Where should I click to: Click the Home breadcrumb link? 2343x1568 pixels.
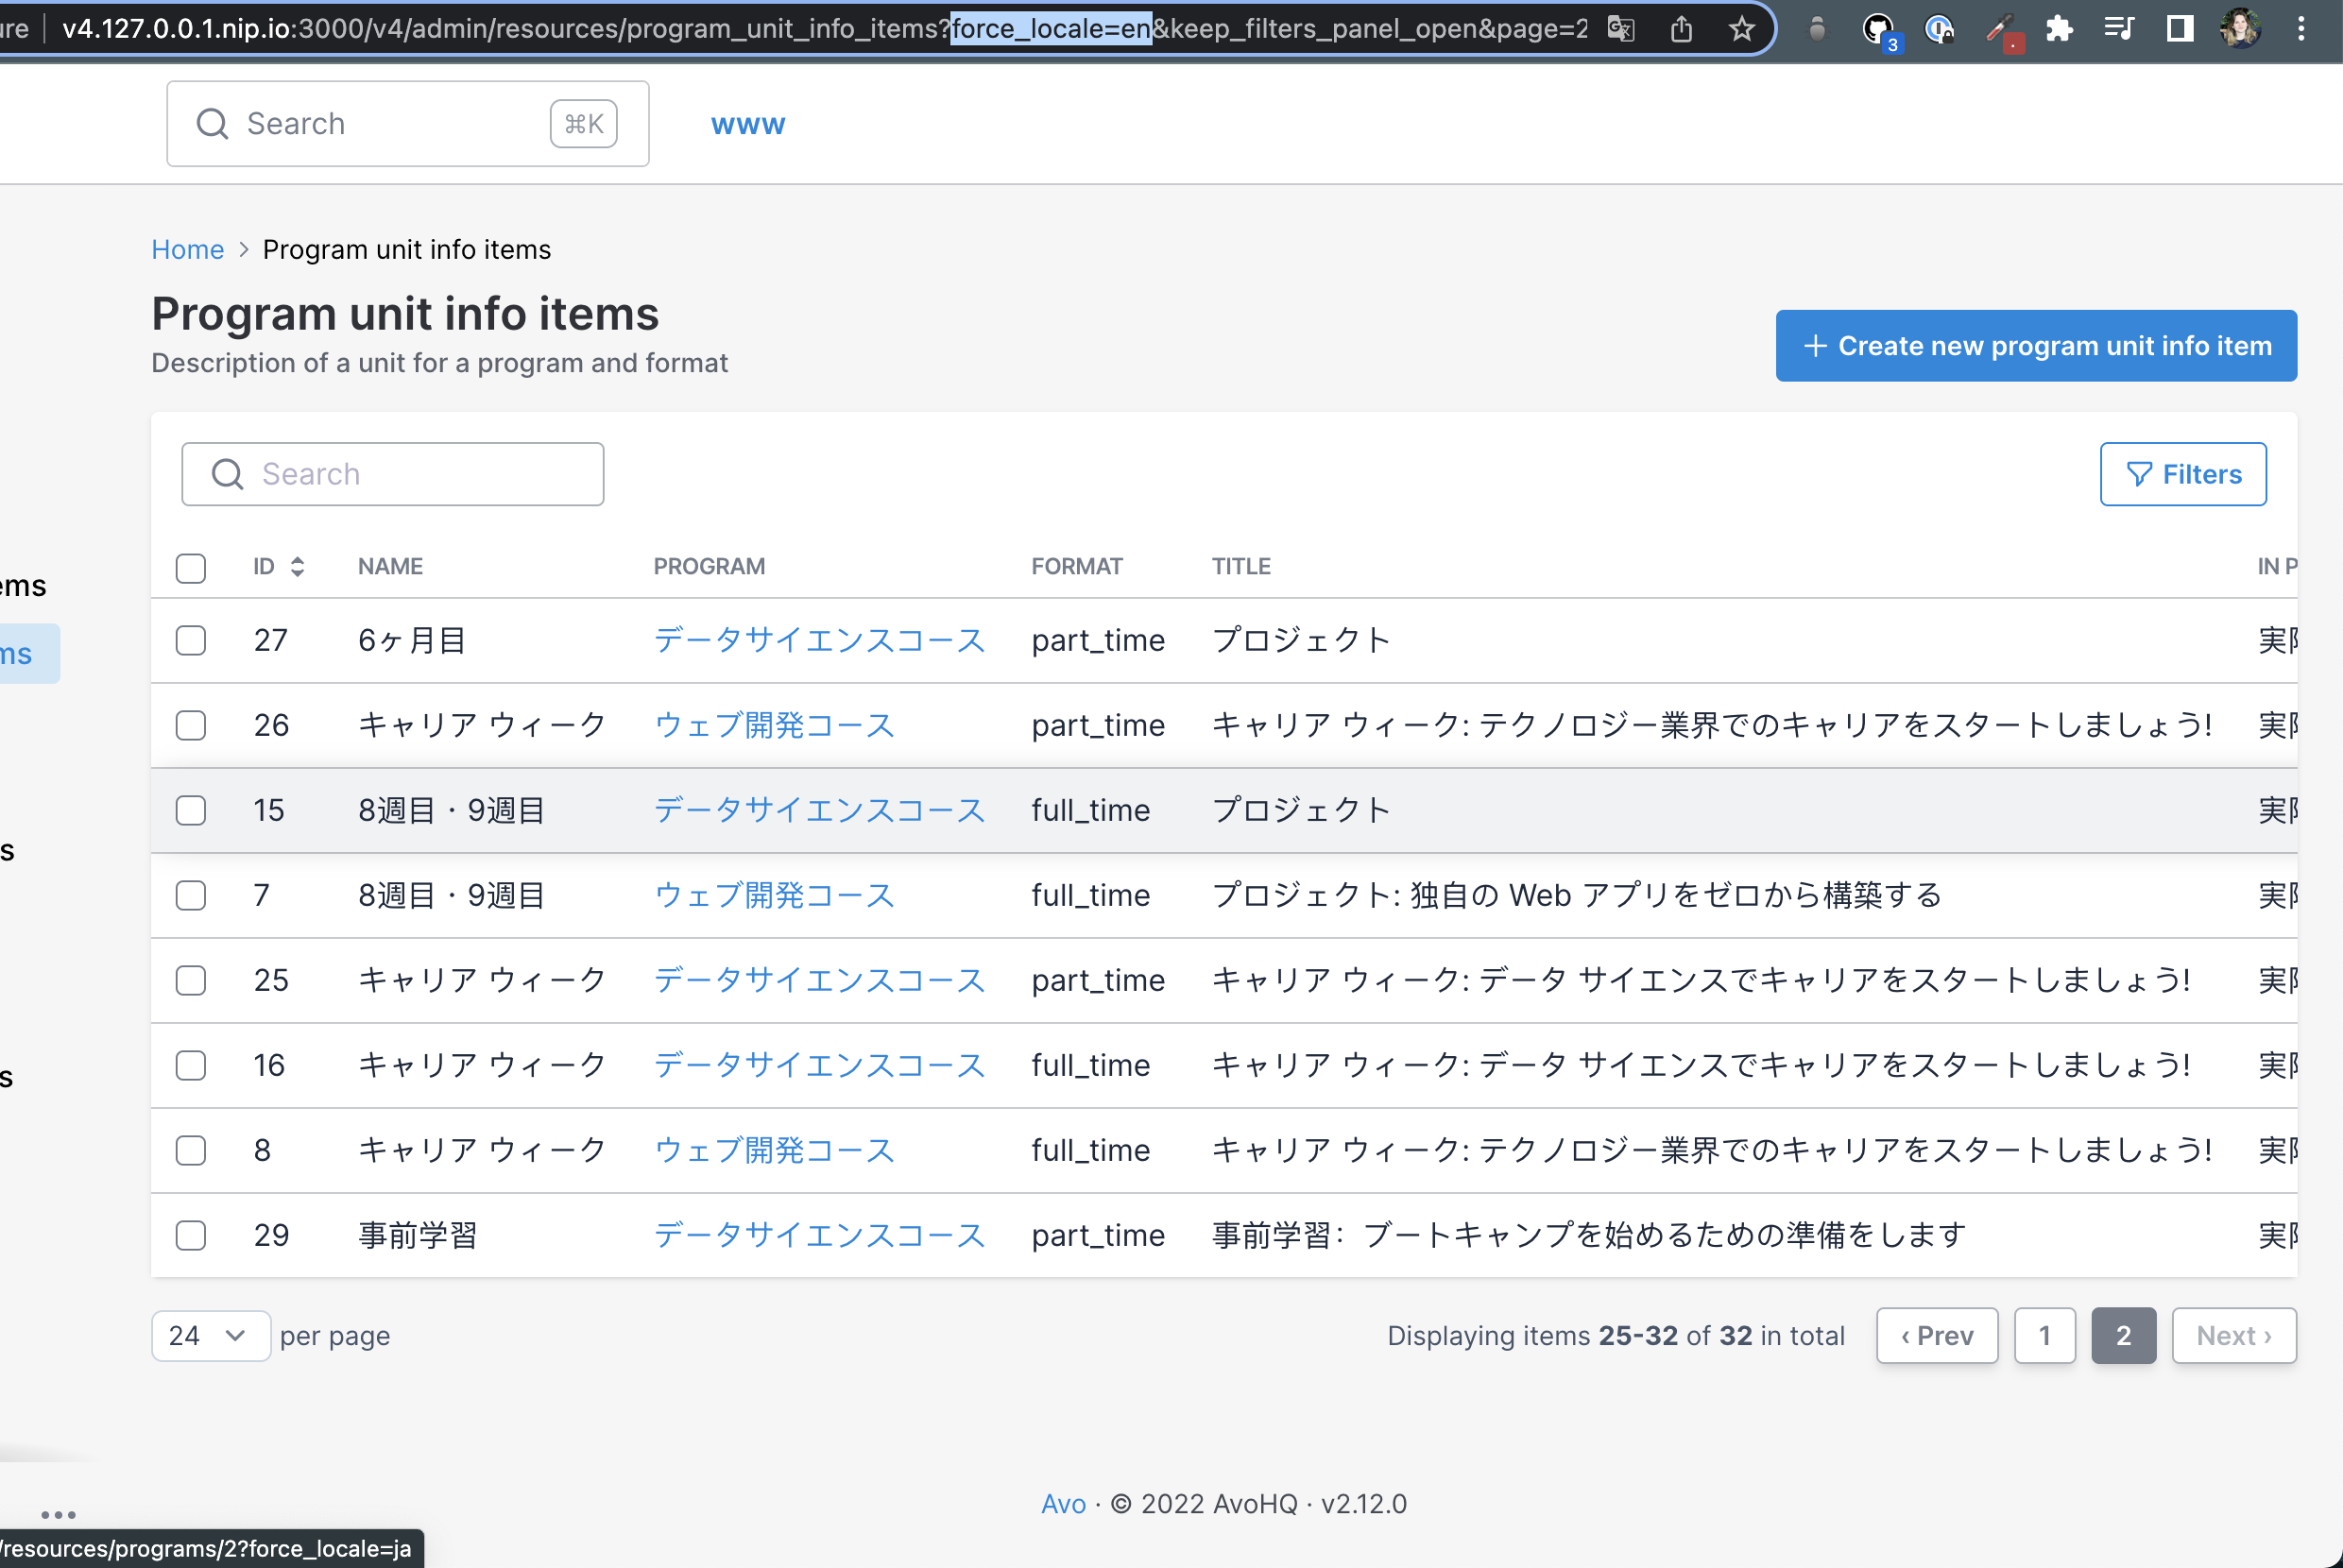click(x=188, y=249)
